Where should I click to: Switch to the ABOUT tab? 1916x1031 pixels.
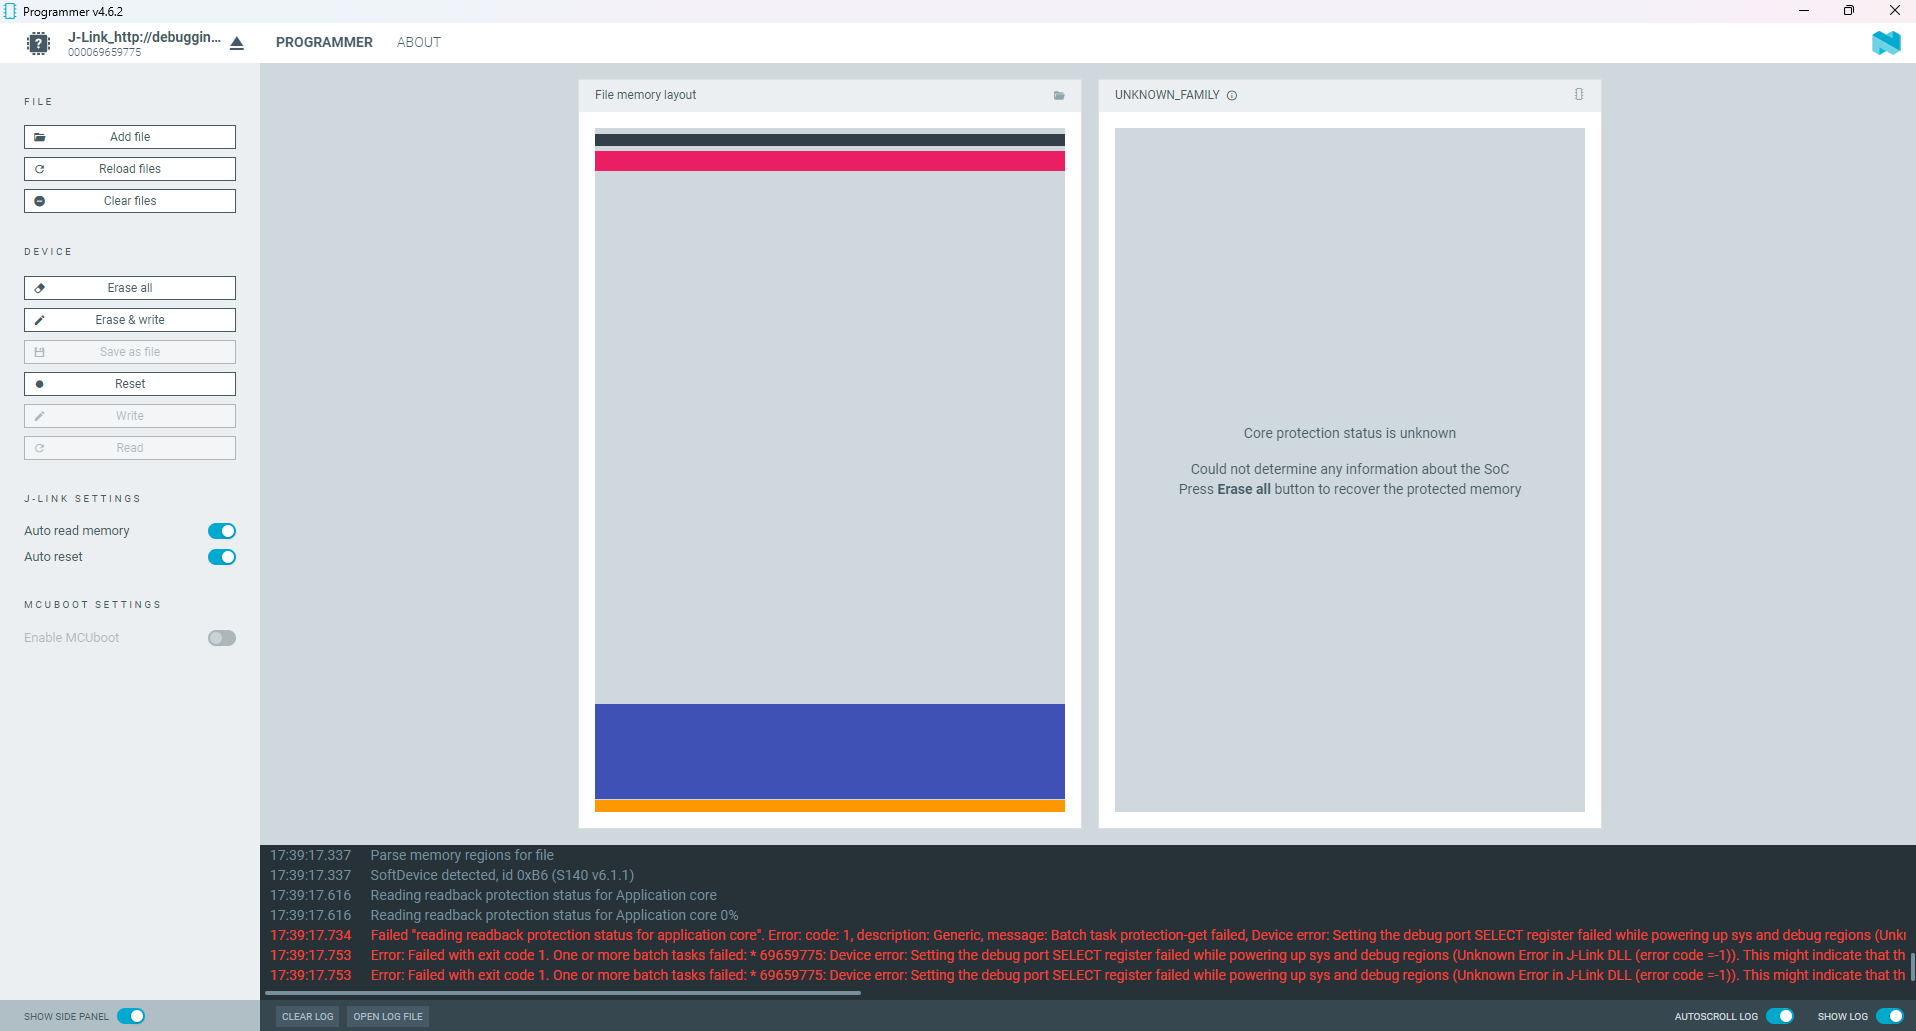tap(418, 42)
